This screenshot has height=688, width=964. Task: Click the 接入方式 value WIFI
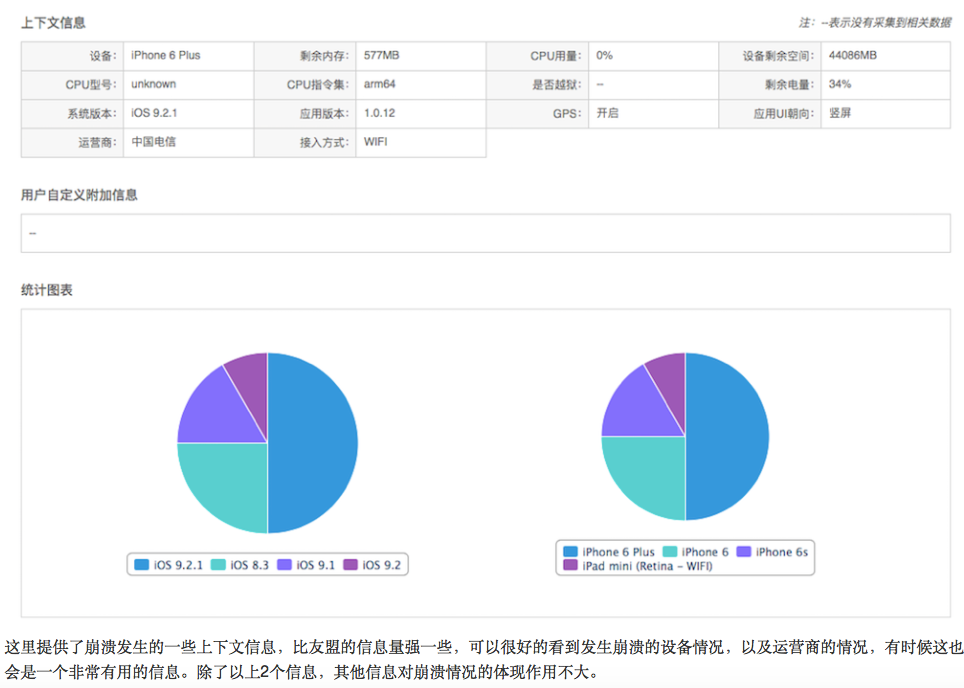pos(376,142)
